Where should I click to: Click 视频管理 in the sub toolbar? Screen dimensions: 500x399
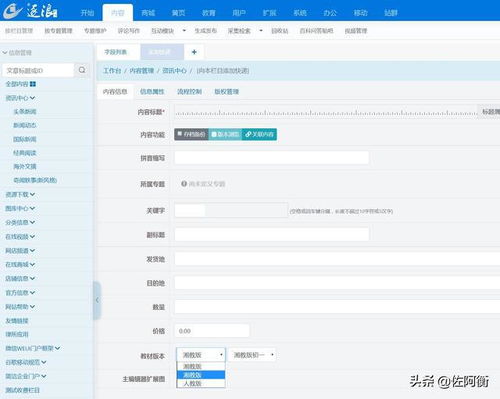(x=356, y=31)
